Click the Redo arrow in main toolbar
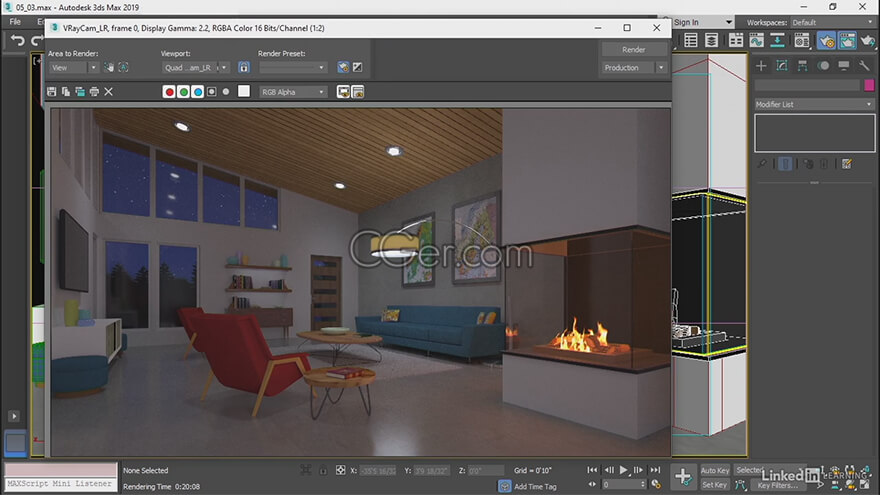The height and width of the screenshot is (495, 880). pos(37,40)
